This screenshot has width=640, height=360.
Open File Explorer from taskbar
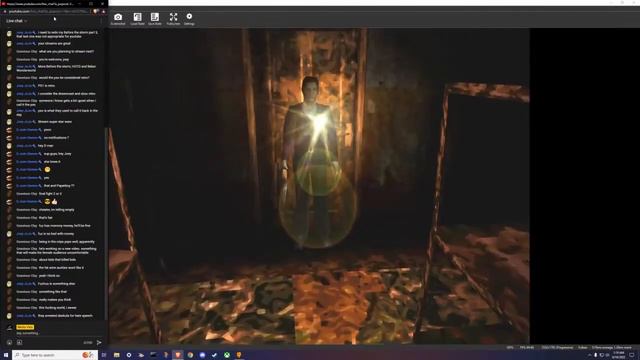[x=117, y=355]
